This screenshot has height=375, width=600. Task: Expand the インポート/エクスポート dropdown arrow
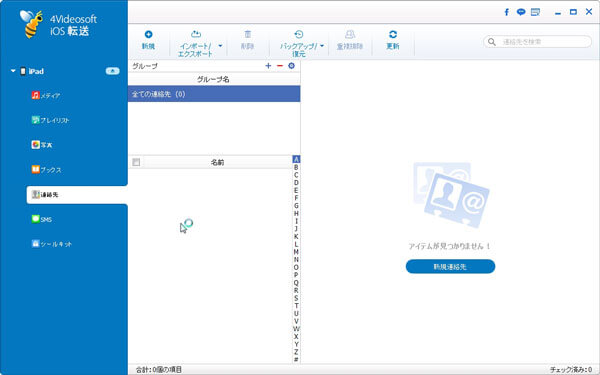(x=220, y=46)
